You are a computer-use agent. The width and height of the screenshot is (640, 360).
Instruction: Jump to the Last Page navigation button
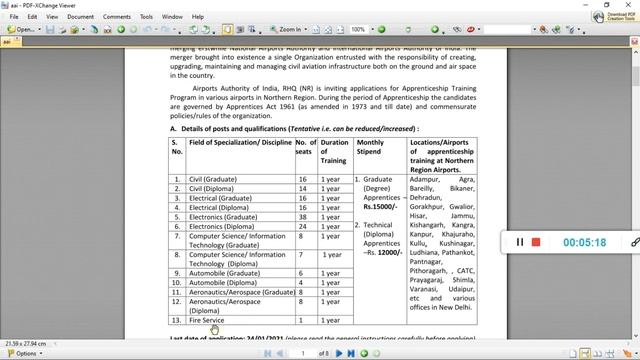(x=351, y=353)
